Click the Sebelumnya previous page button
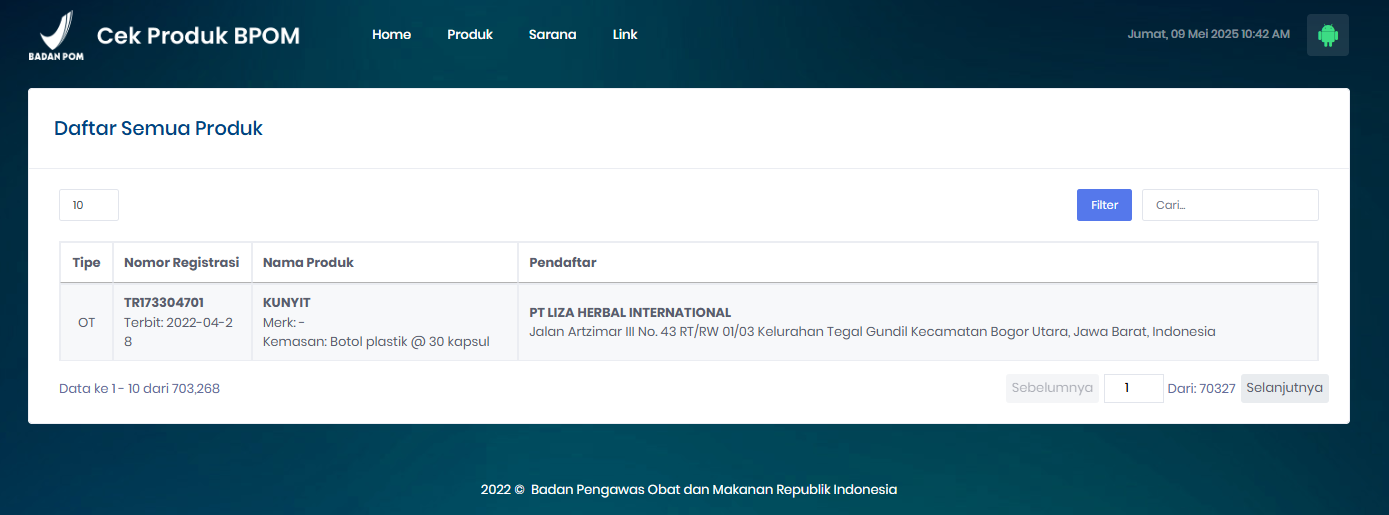The height and width of the screenshot is (515, 1389). (1052, 388)
